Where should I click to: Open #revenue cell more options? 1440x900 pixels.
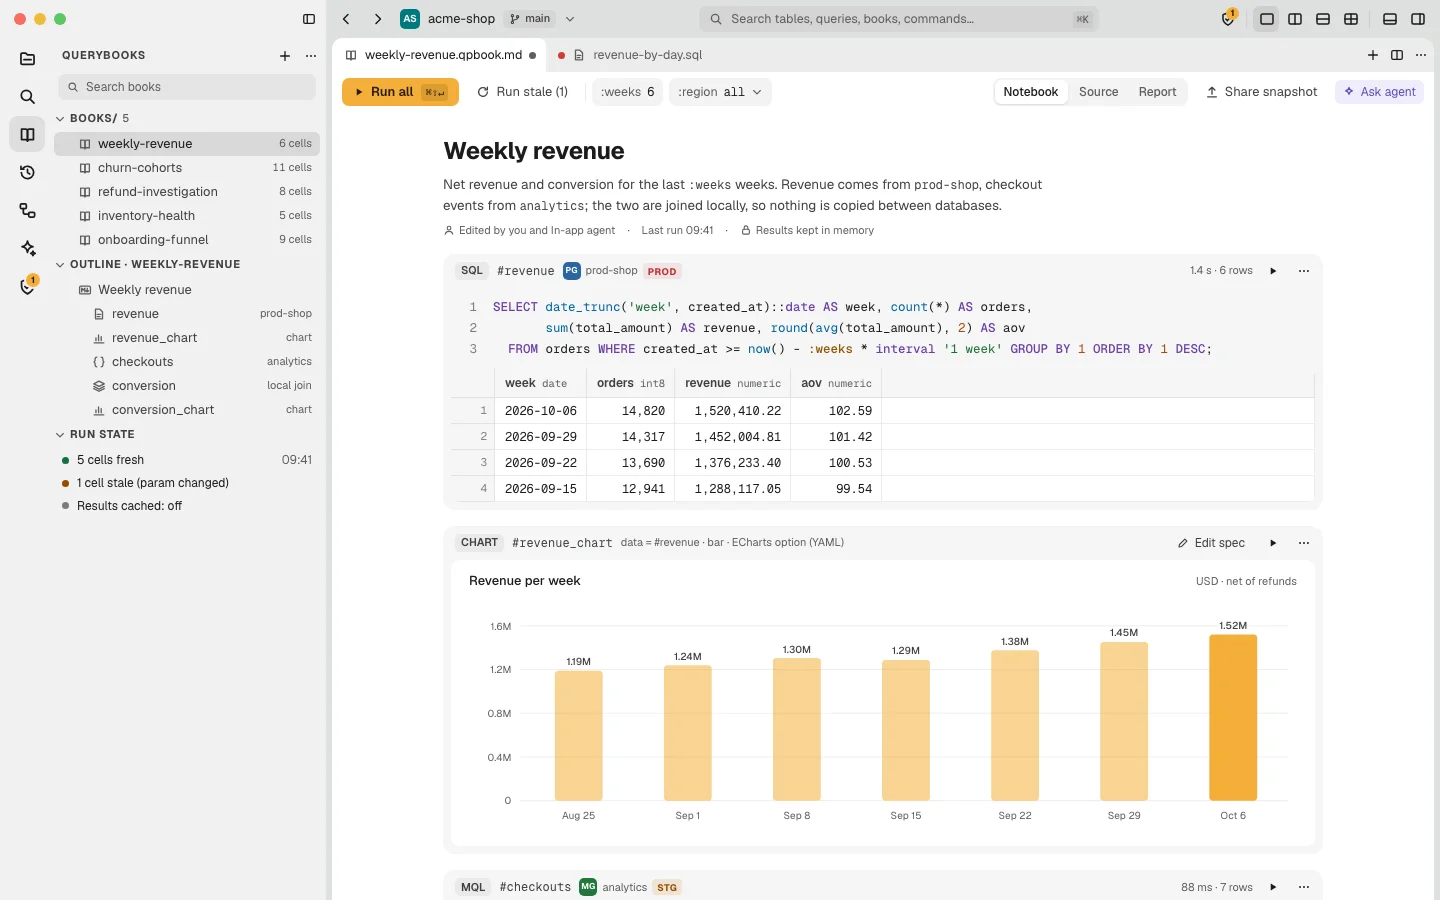tap(1304, 271)
